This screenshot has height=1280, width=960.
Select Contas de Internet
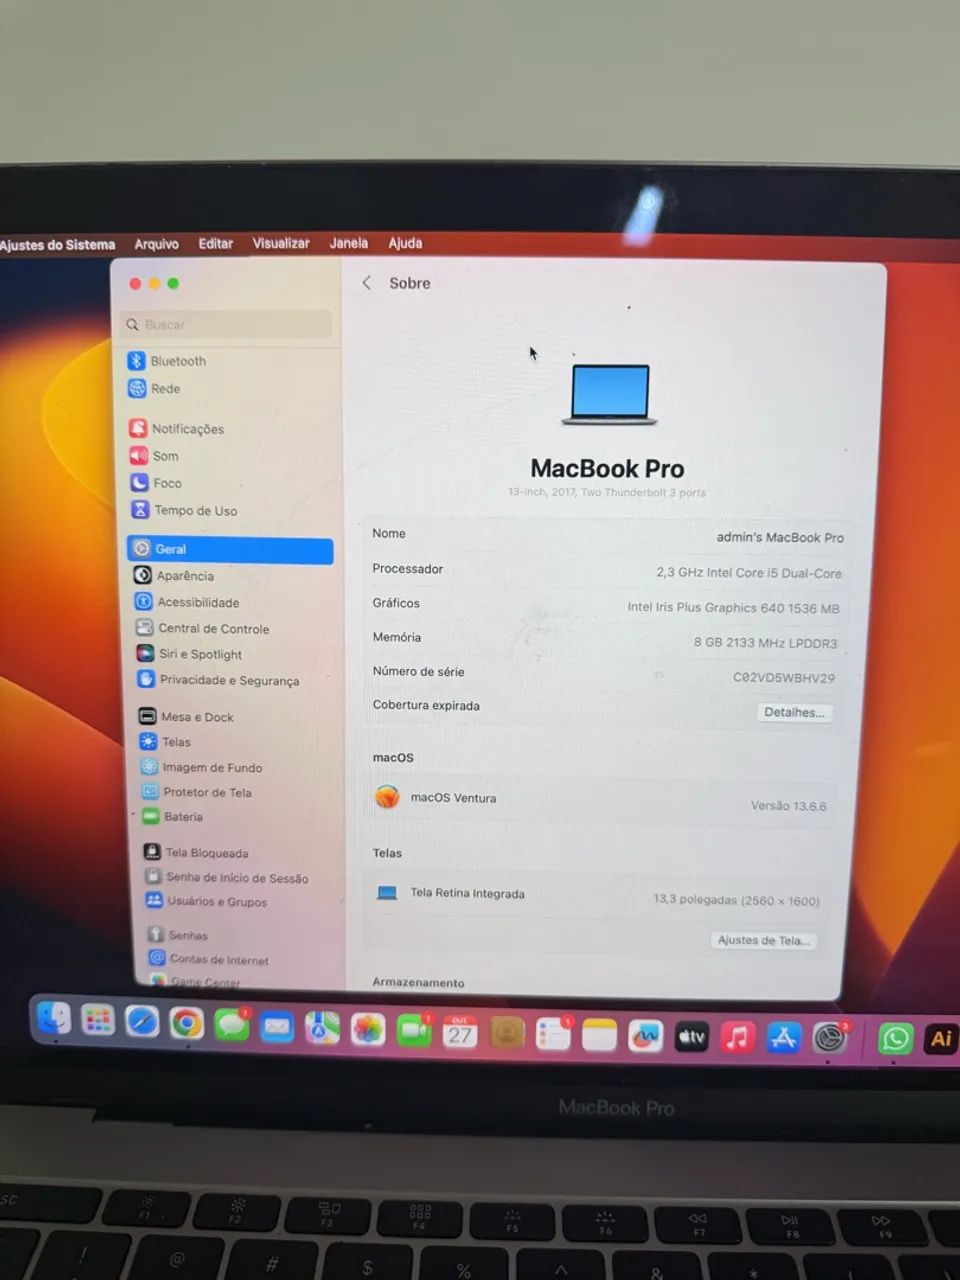(x=208, y=959)
